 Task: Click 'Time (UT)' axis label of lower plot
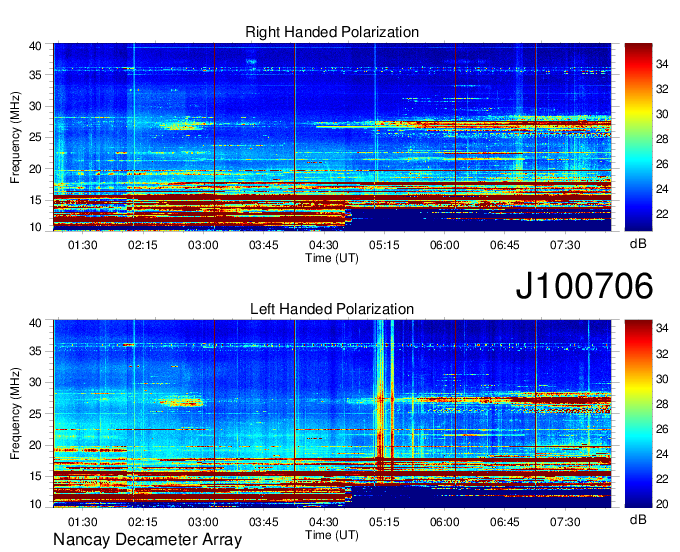coord(332,535)
